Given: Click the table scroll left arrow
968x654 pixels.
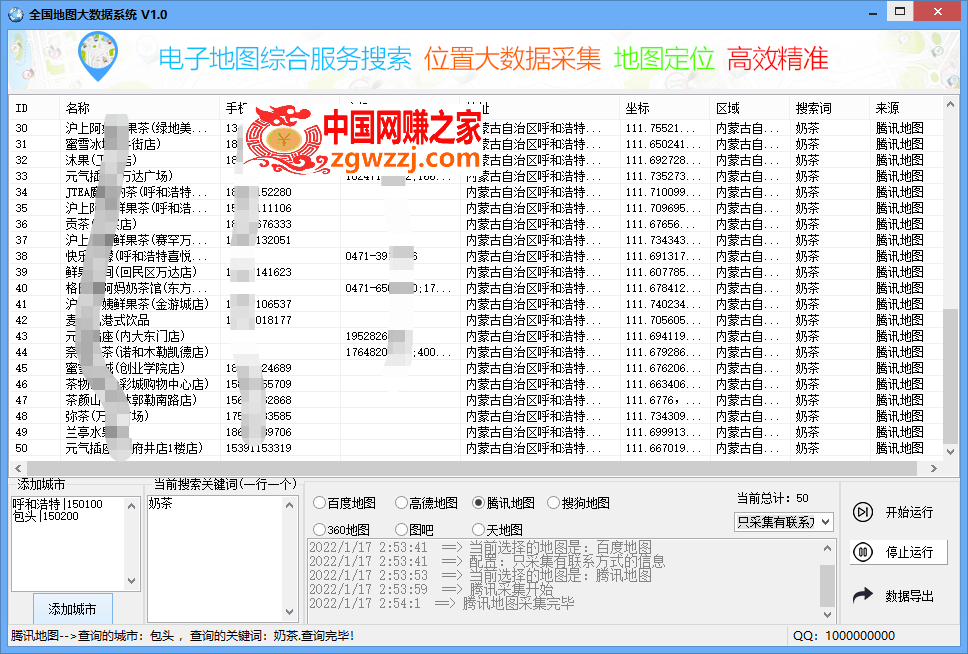Looking at the screenshot, I should [18, 468].
